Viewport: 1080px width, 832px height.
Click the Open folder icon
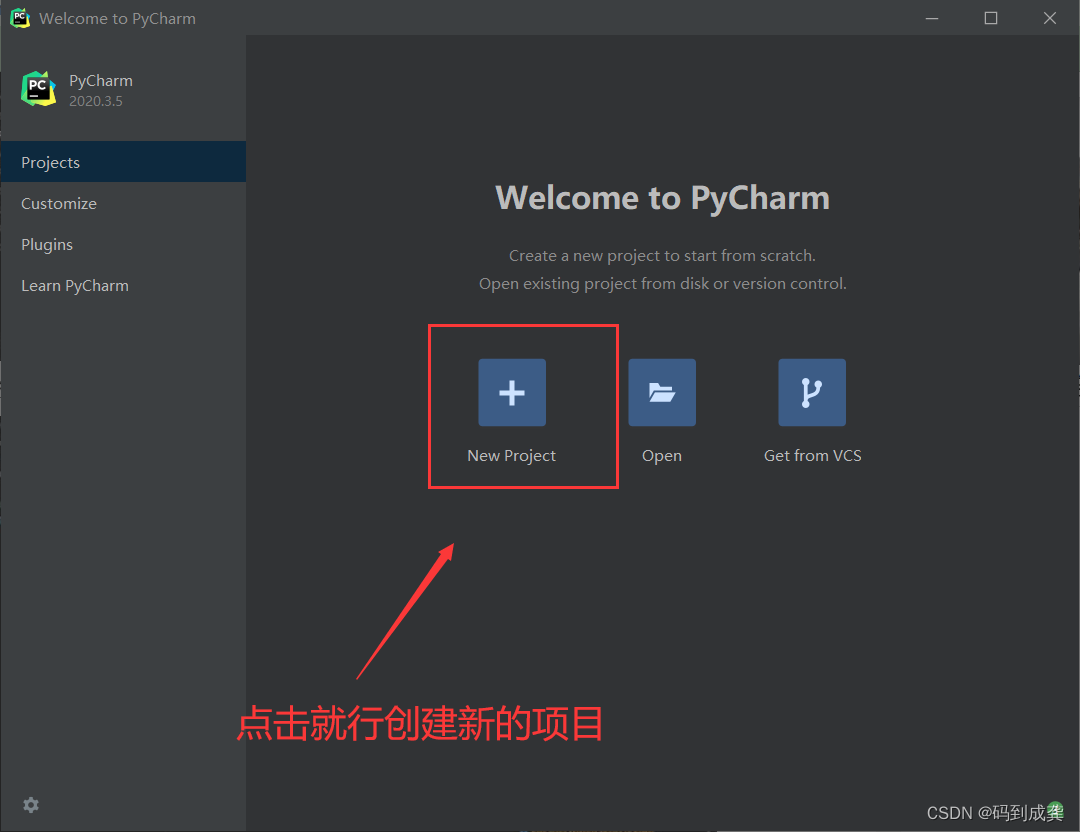point(661,392)
